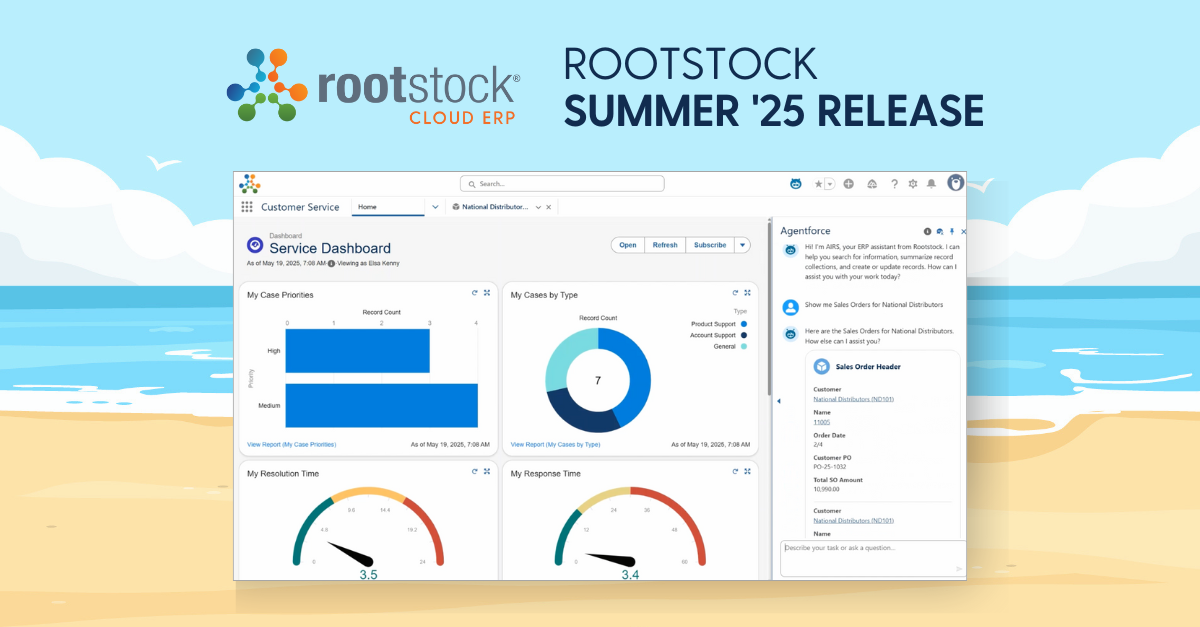Close the National Distributor tab
Viewport: 1200px width, 627px height.
coord(549,207)
